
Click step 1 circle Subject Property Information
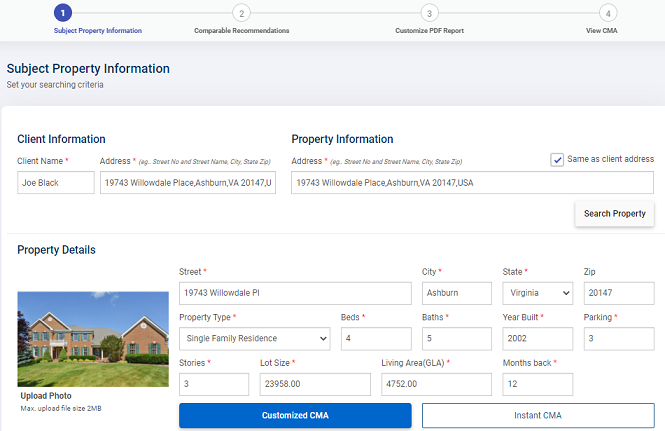point(63,13)
